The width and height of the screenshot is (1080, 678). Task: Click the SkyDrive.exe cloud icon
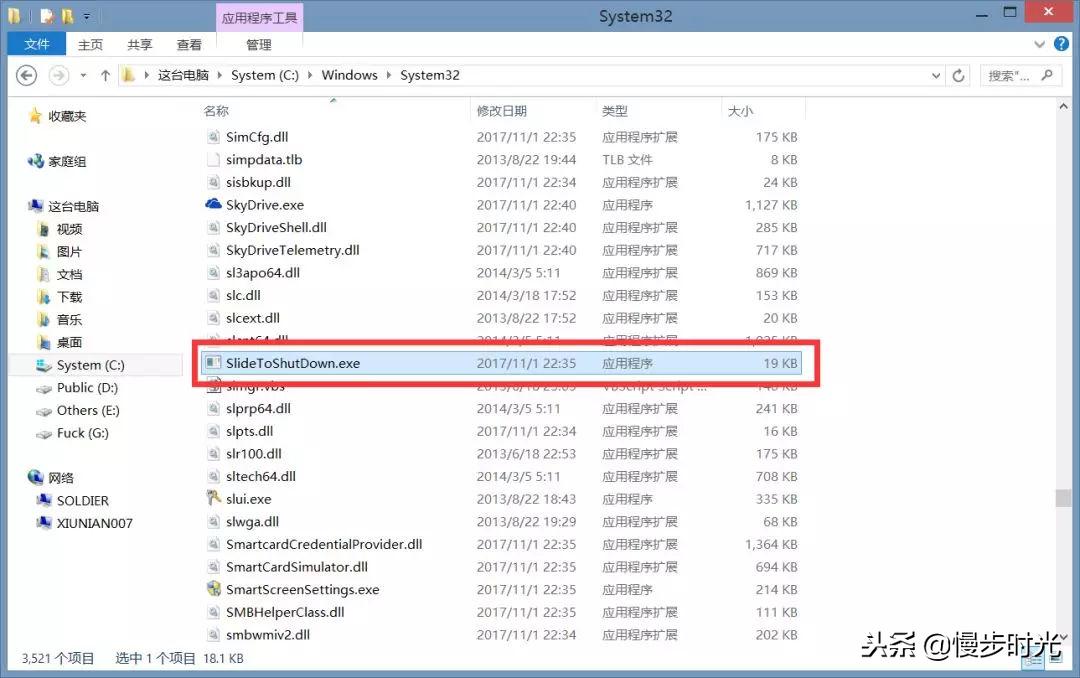tap(213, 205)
